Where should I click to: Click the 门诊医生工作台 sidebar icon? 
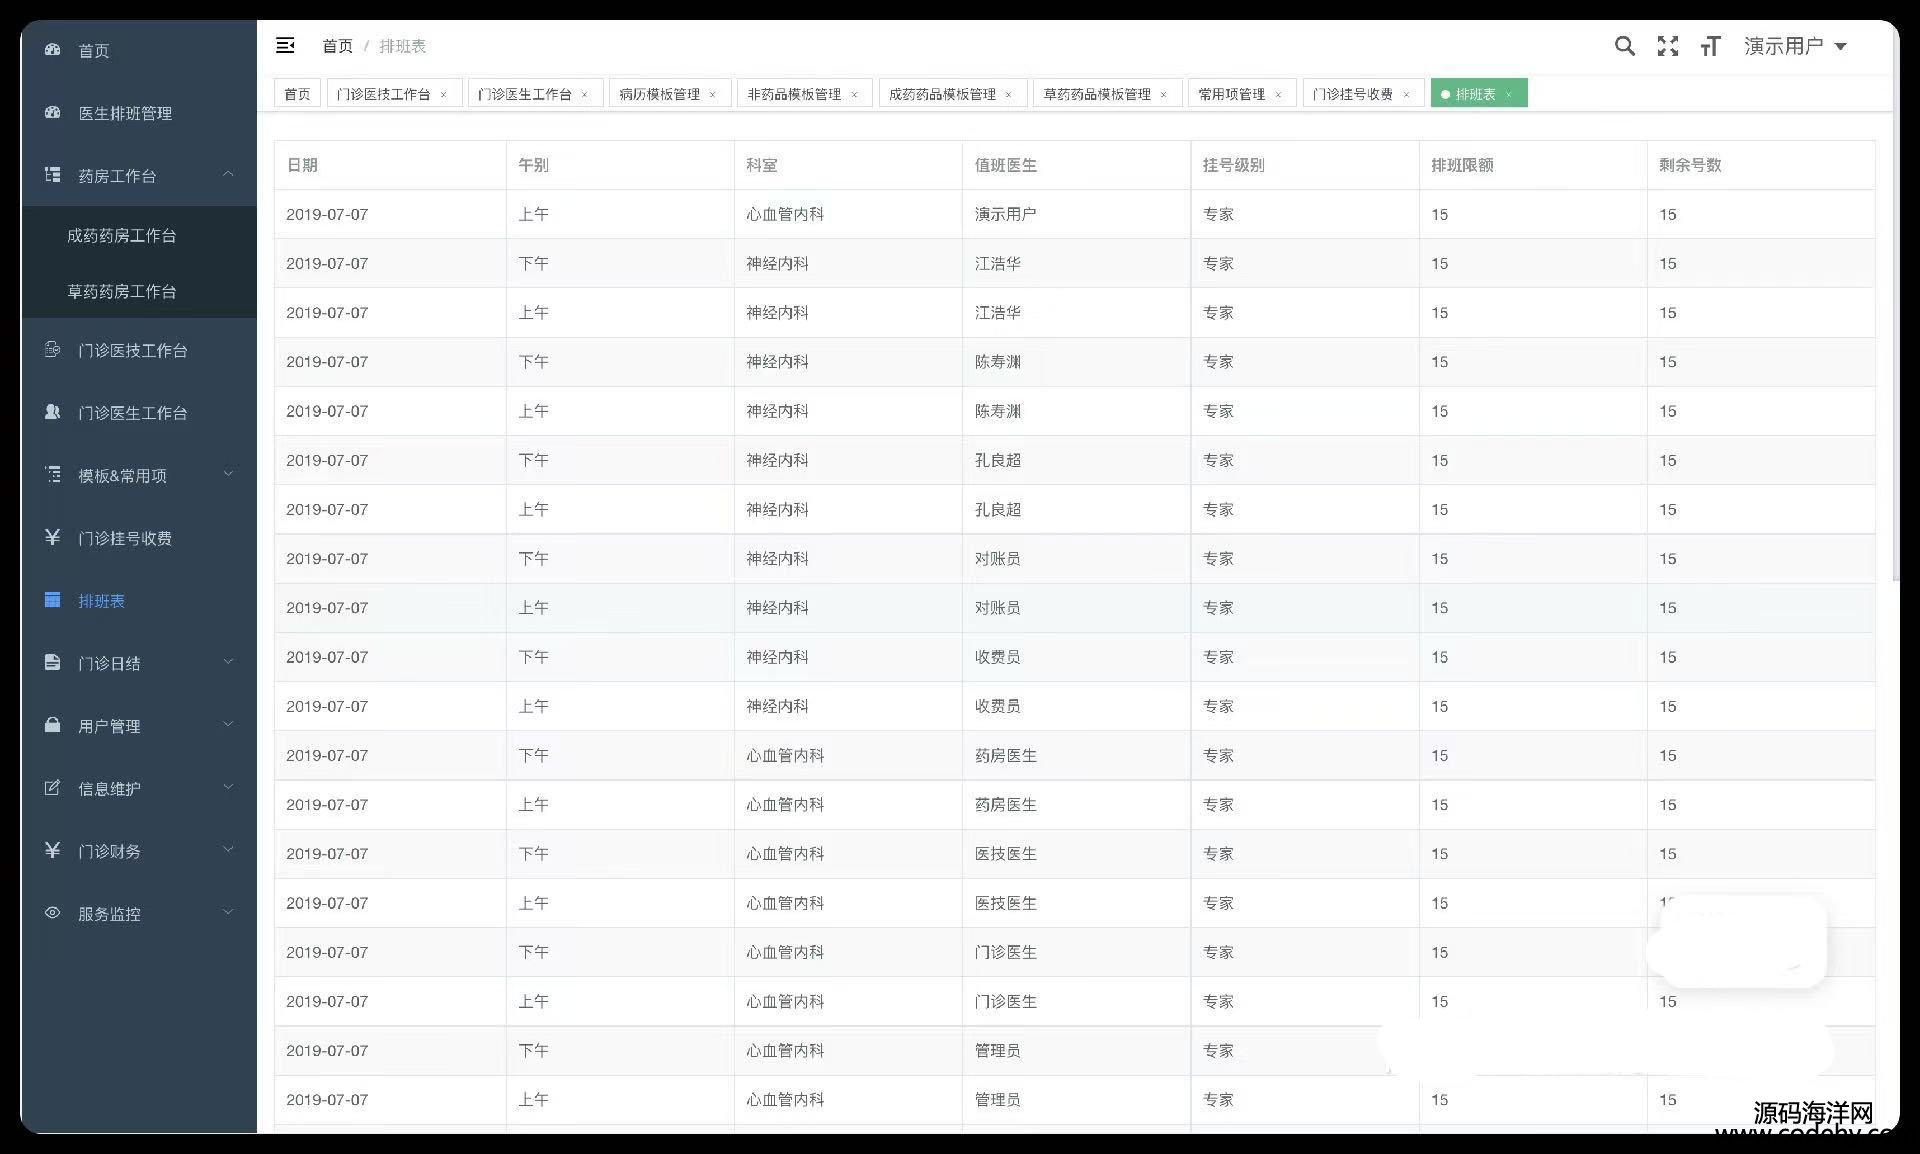[53, 412]
